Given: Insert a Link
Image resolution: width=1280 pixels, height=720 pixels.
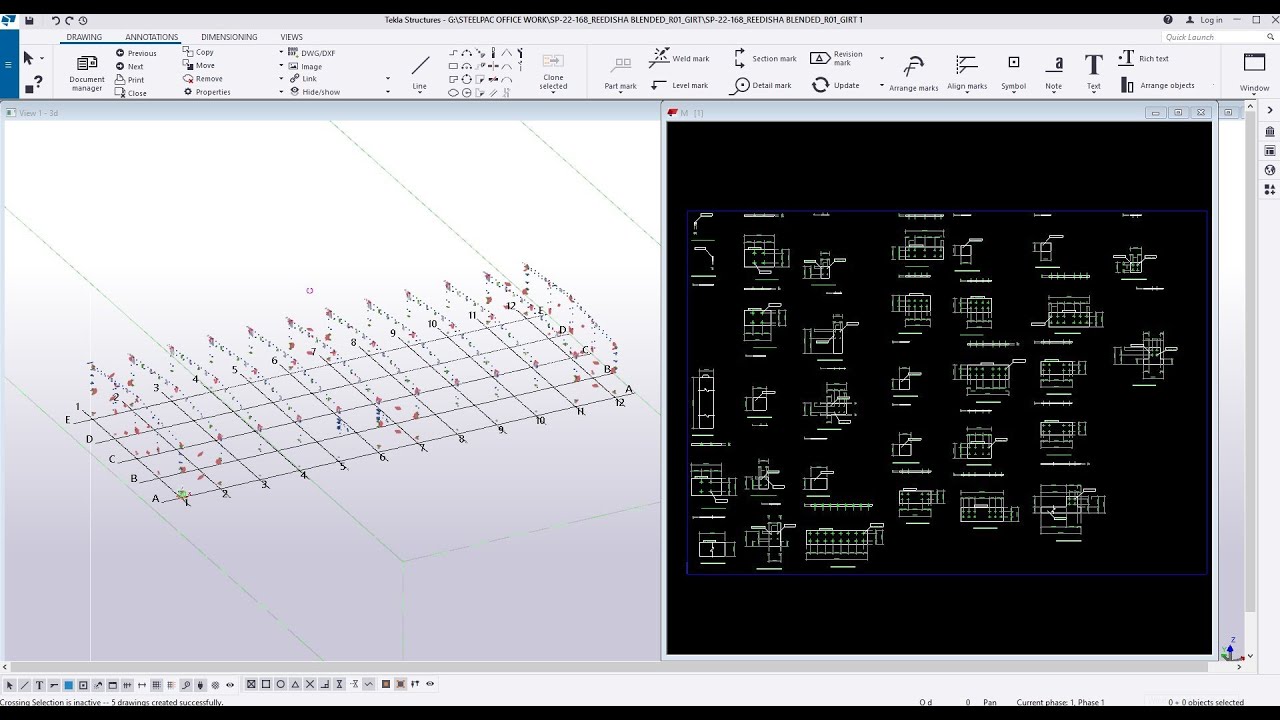Looking at the screenshot, I should pyautogui.click(x=303, y=79).
